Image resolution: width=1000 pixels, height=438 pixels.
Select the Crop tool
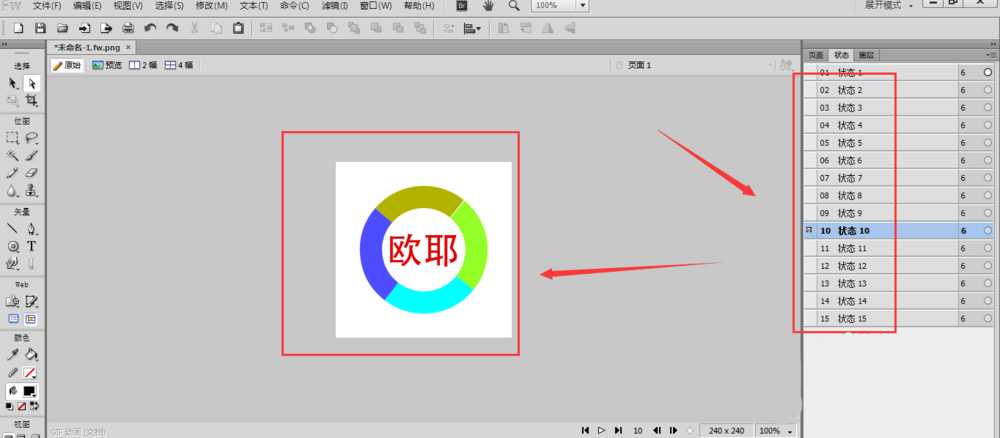coord(32,101)
